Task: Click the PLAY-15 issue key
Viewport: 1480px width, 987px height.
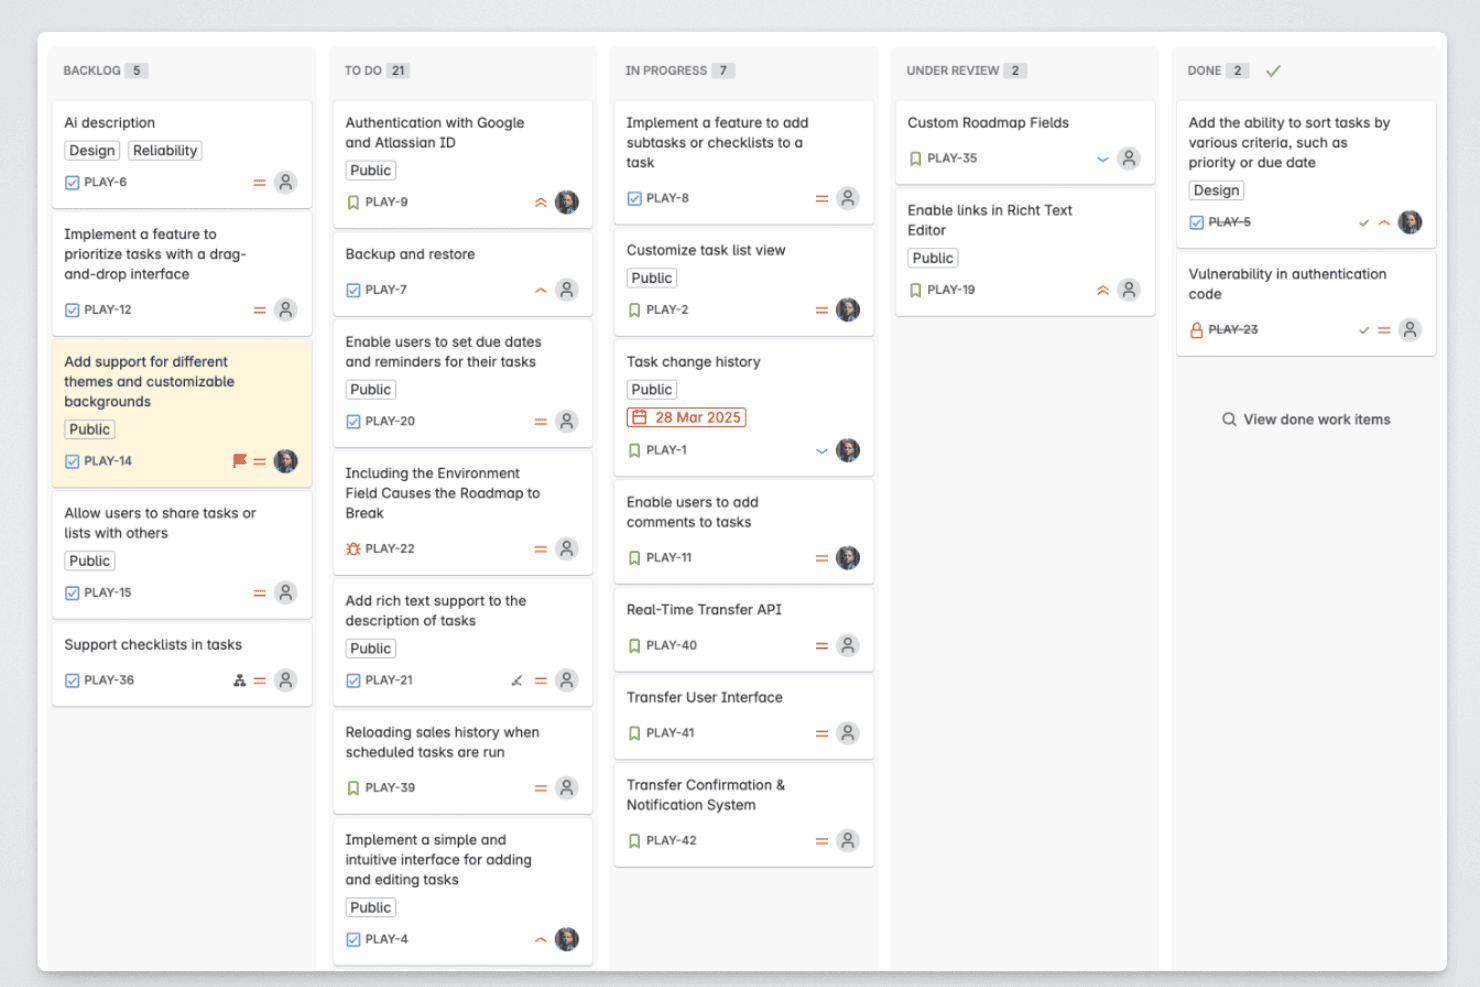Action: [108, 593]
